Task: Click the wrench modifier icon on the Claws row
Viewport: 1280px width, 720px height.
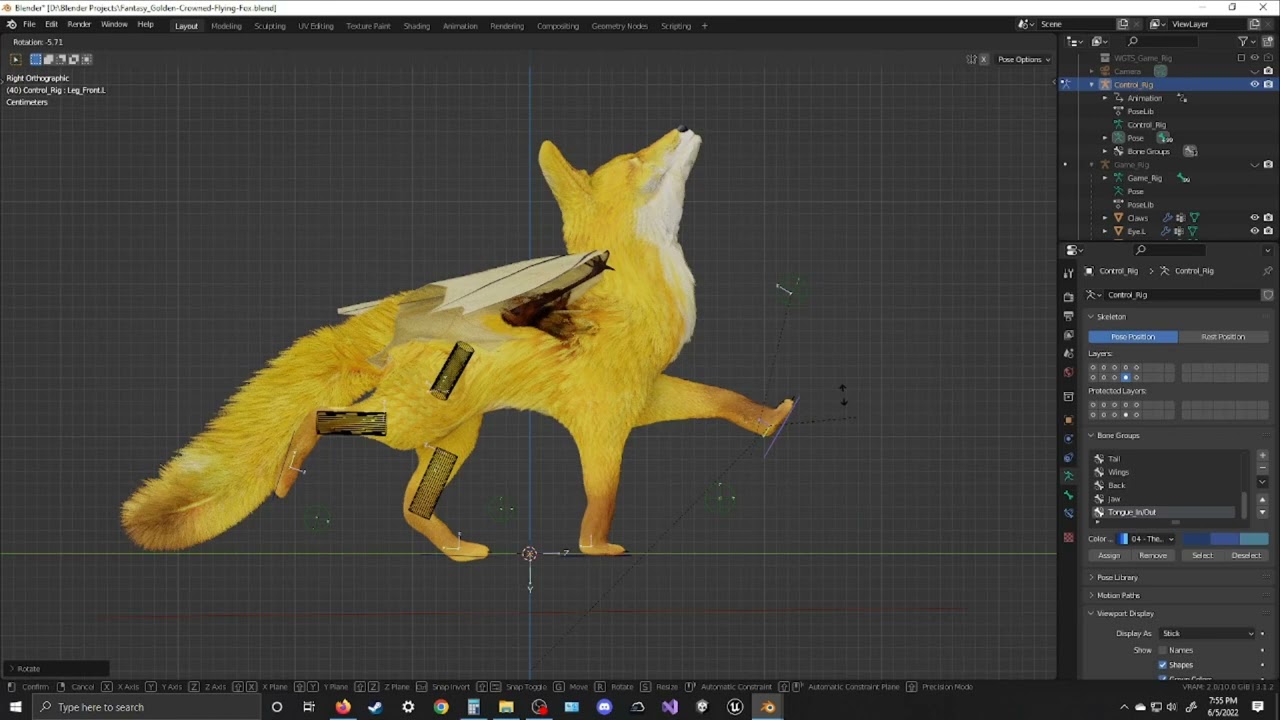Action: click(1167, 217)
